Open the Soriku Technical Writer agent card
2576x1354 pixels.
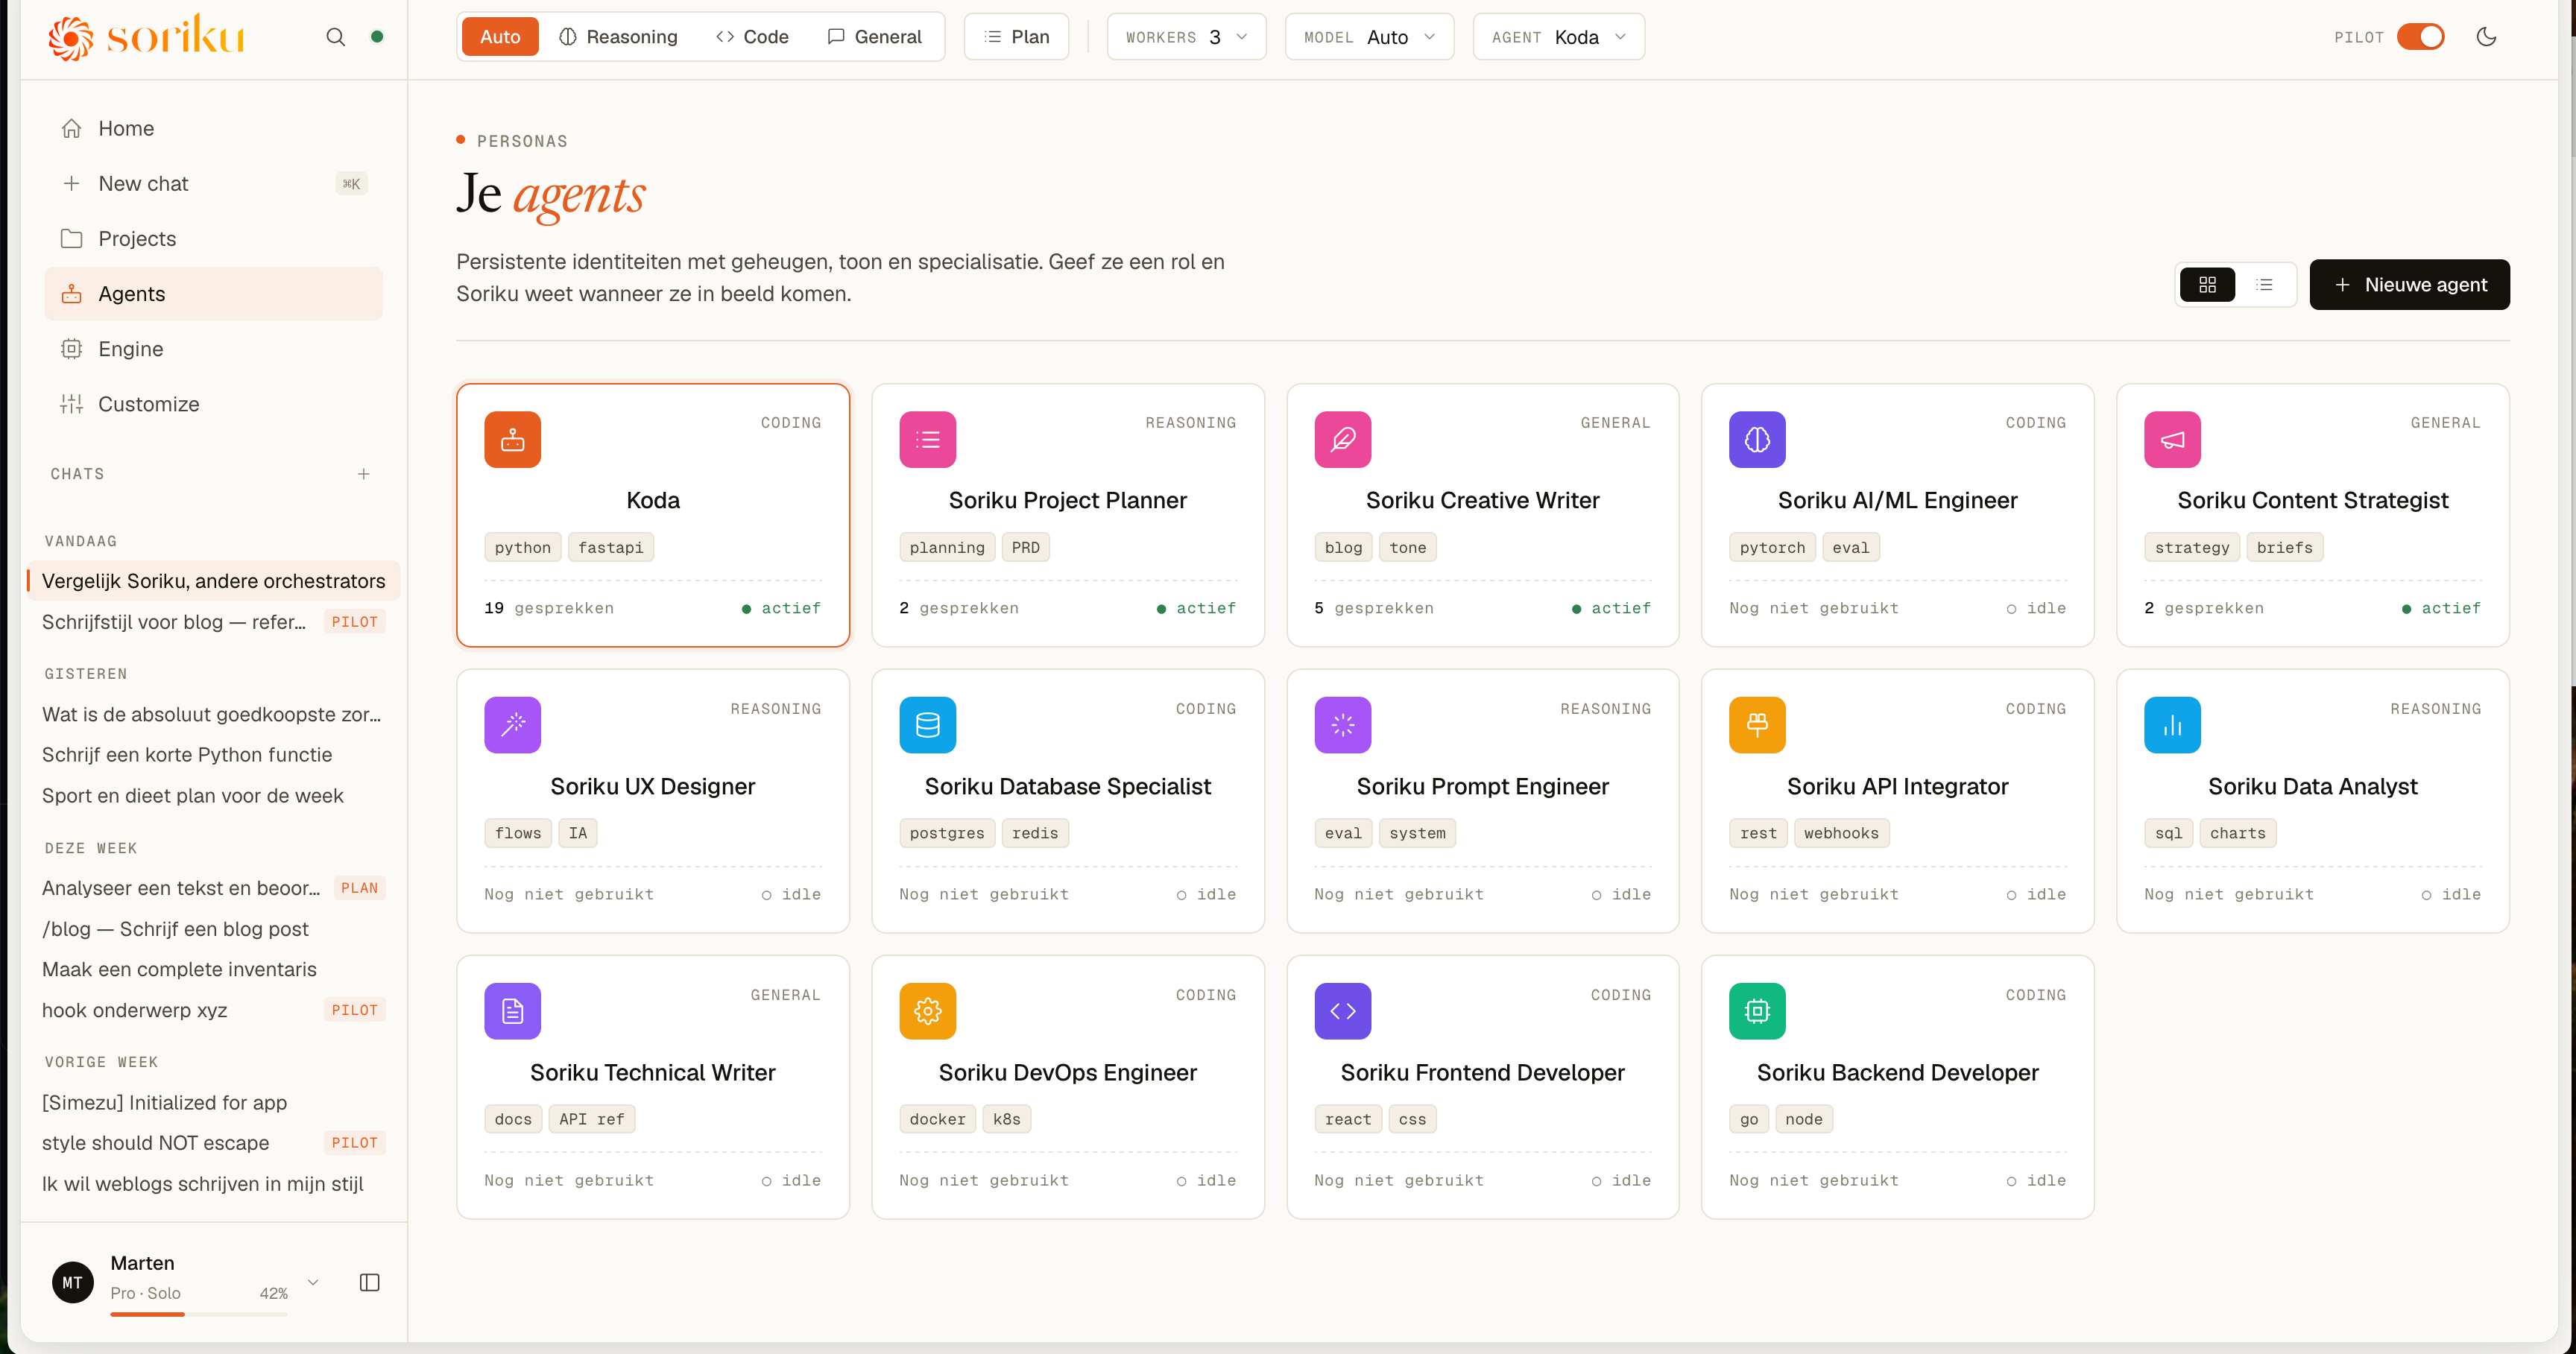pos(653,1087)
